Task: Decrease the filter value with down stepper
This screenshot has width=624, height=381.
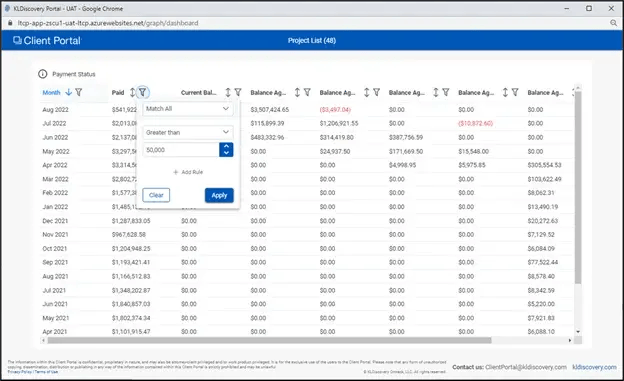Action: coord(226,153)
